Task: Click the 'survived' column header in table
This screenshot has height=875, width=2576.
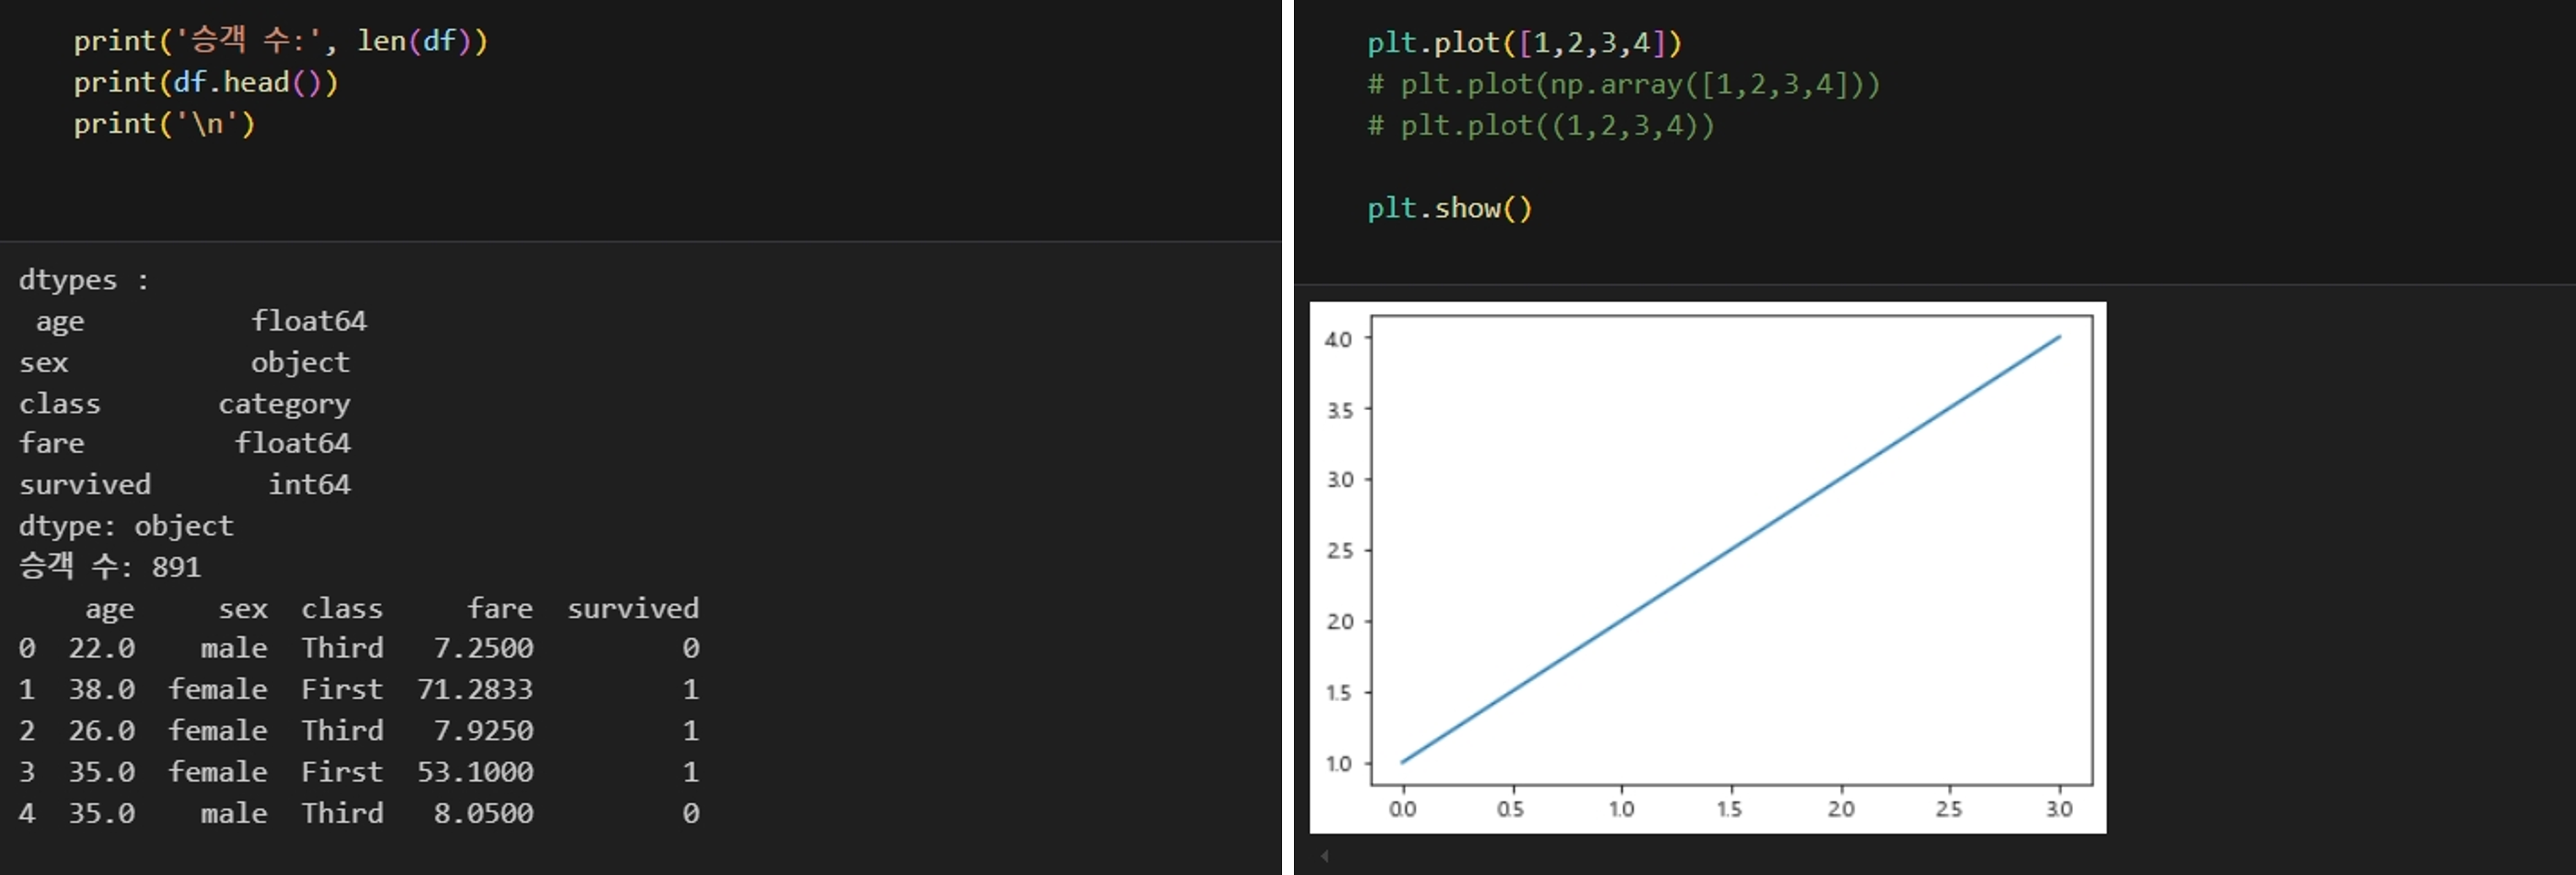Action: tap(633, 609)
